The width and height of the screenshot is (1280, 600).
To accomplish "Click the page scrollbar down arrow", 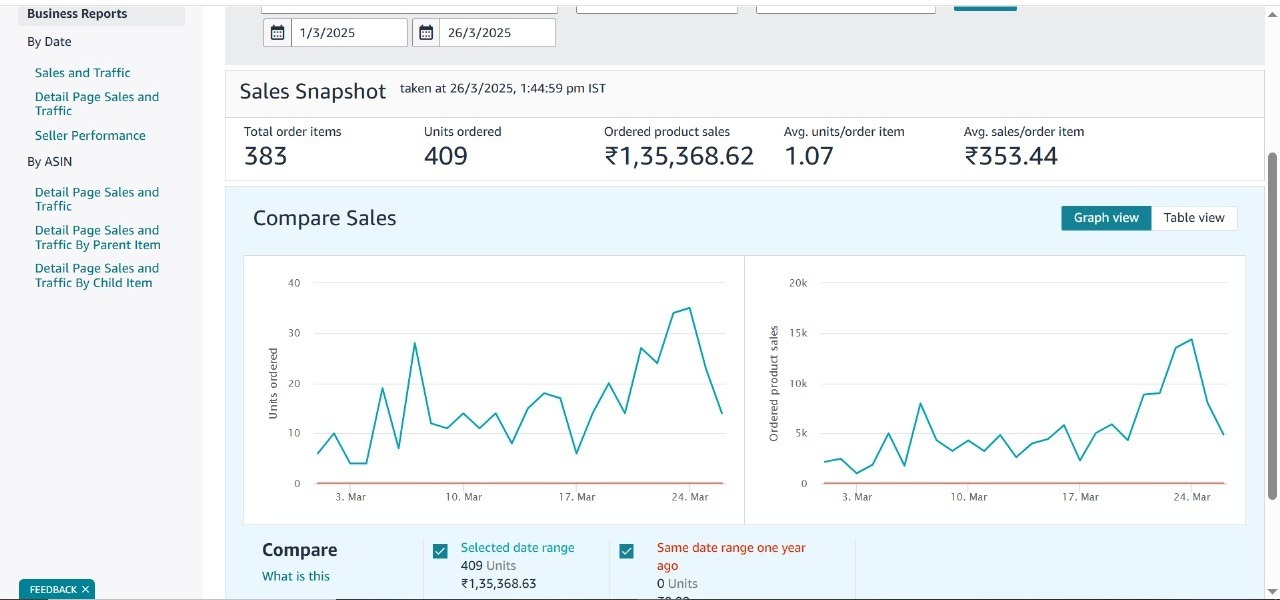I will coord(1272,590).
